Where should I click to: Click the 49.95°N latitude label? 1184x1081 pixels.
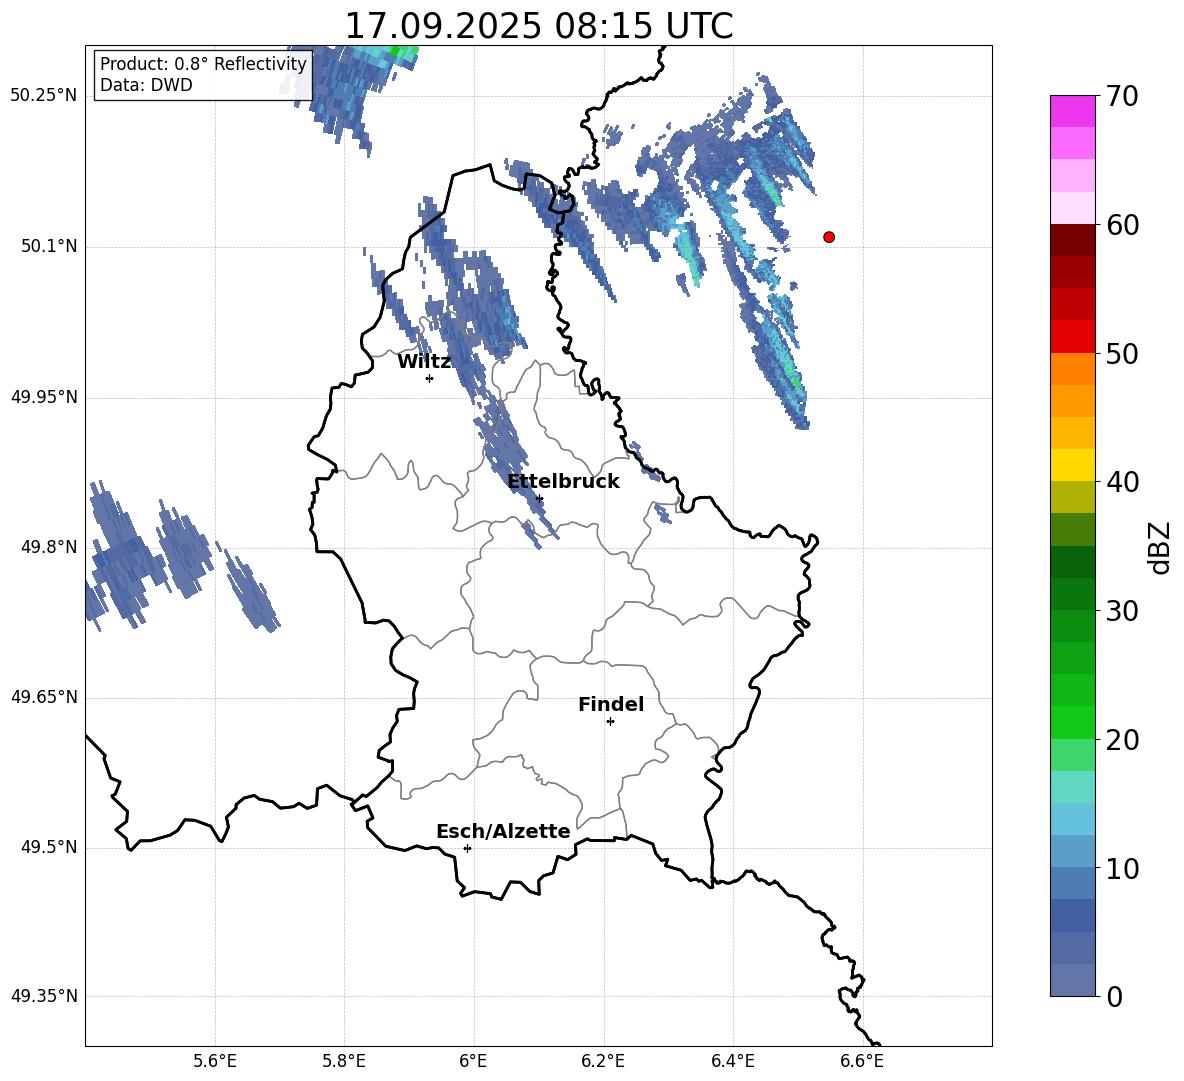(44, 397)
